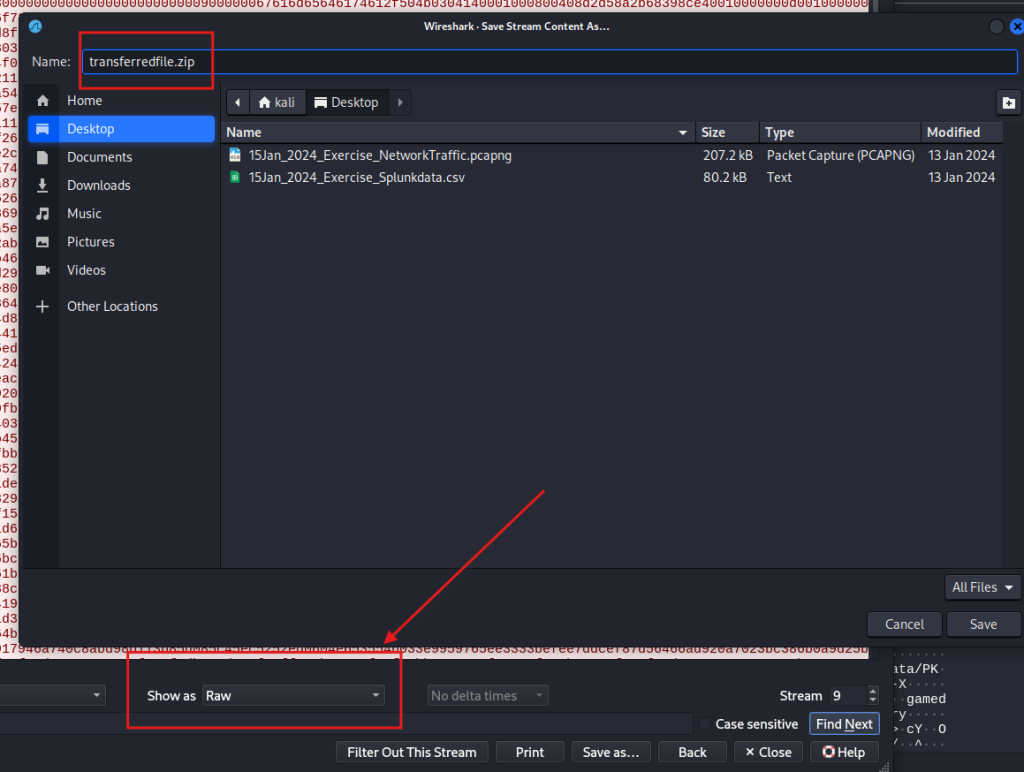Viewport: 1024px width, 772px height.
Task: Click the Packet Capture (PCAPNG) type cell
Action: pos(840,155)
